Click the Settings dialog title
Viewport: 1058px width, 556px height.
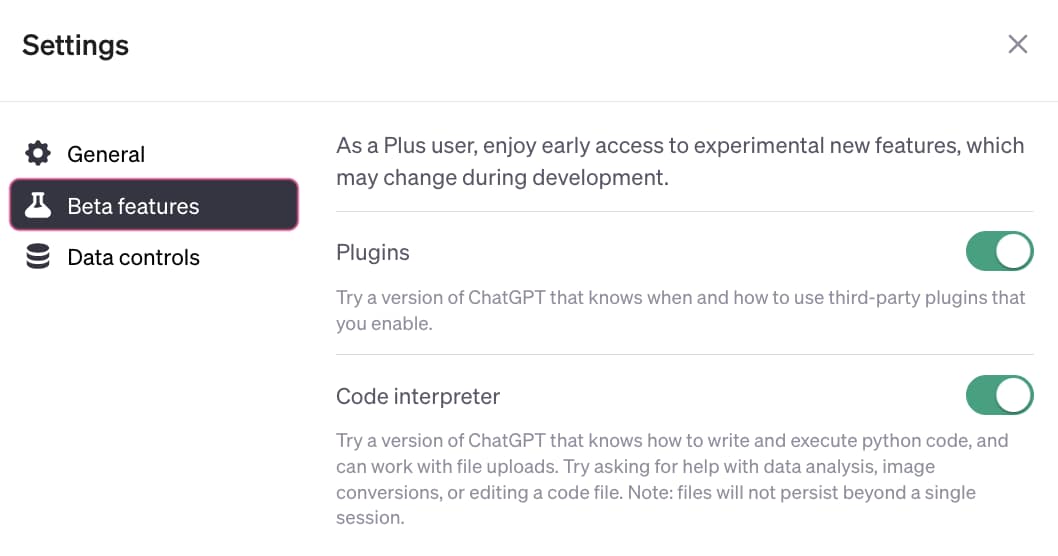pyautogui.click(x=76, y=45)
